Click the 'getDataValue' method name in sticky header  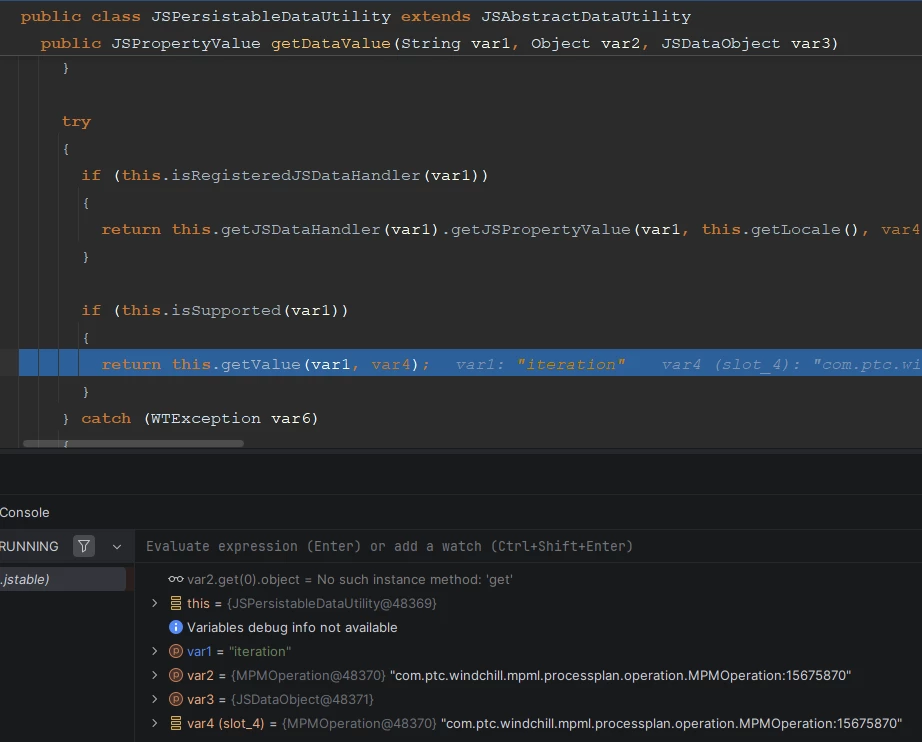coord(330,44)
